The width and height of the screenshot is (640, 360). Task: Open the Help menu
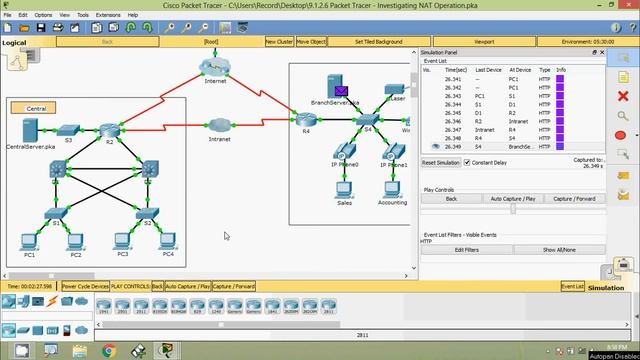click(133, 15)
